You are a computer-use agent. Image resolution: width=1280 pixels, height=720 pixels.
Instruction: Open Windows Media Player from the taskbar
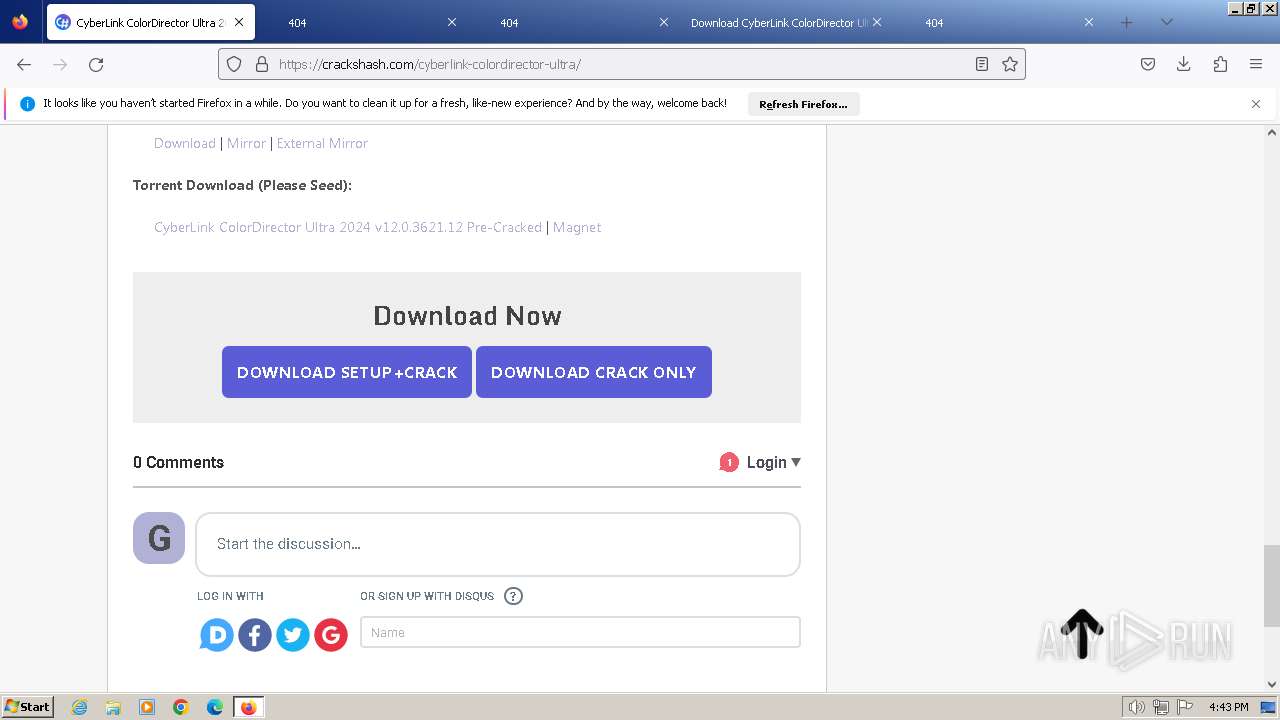pos(147,707)
